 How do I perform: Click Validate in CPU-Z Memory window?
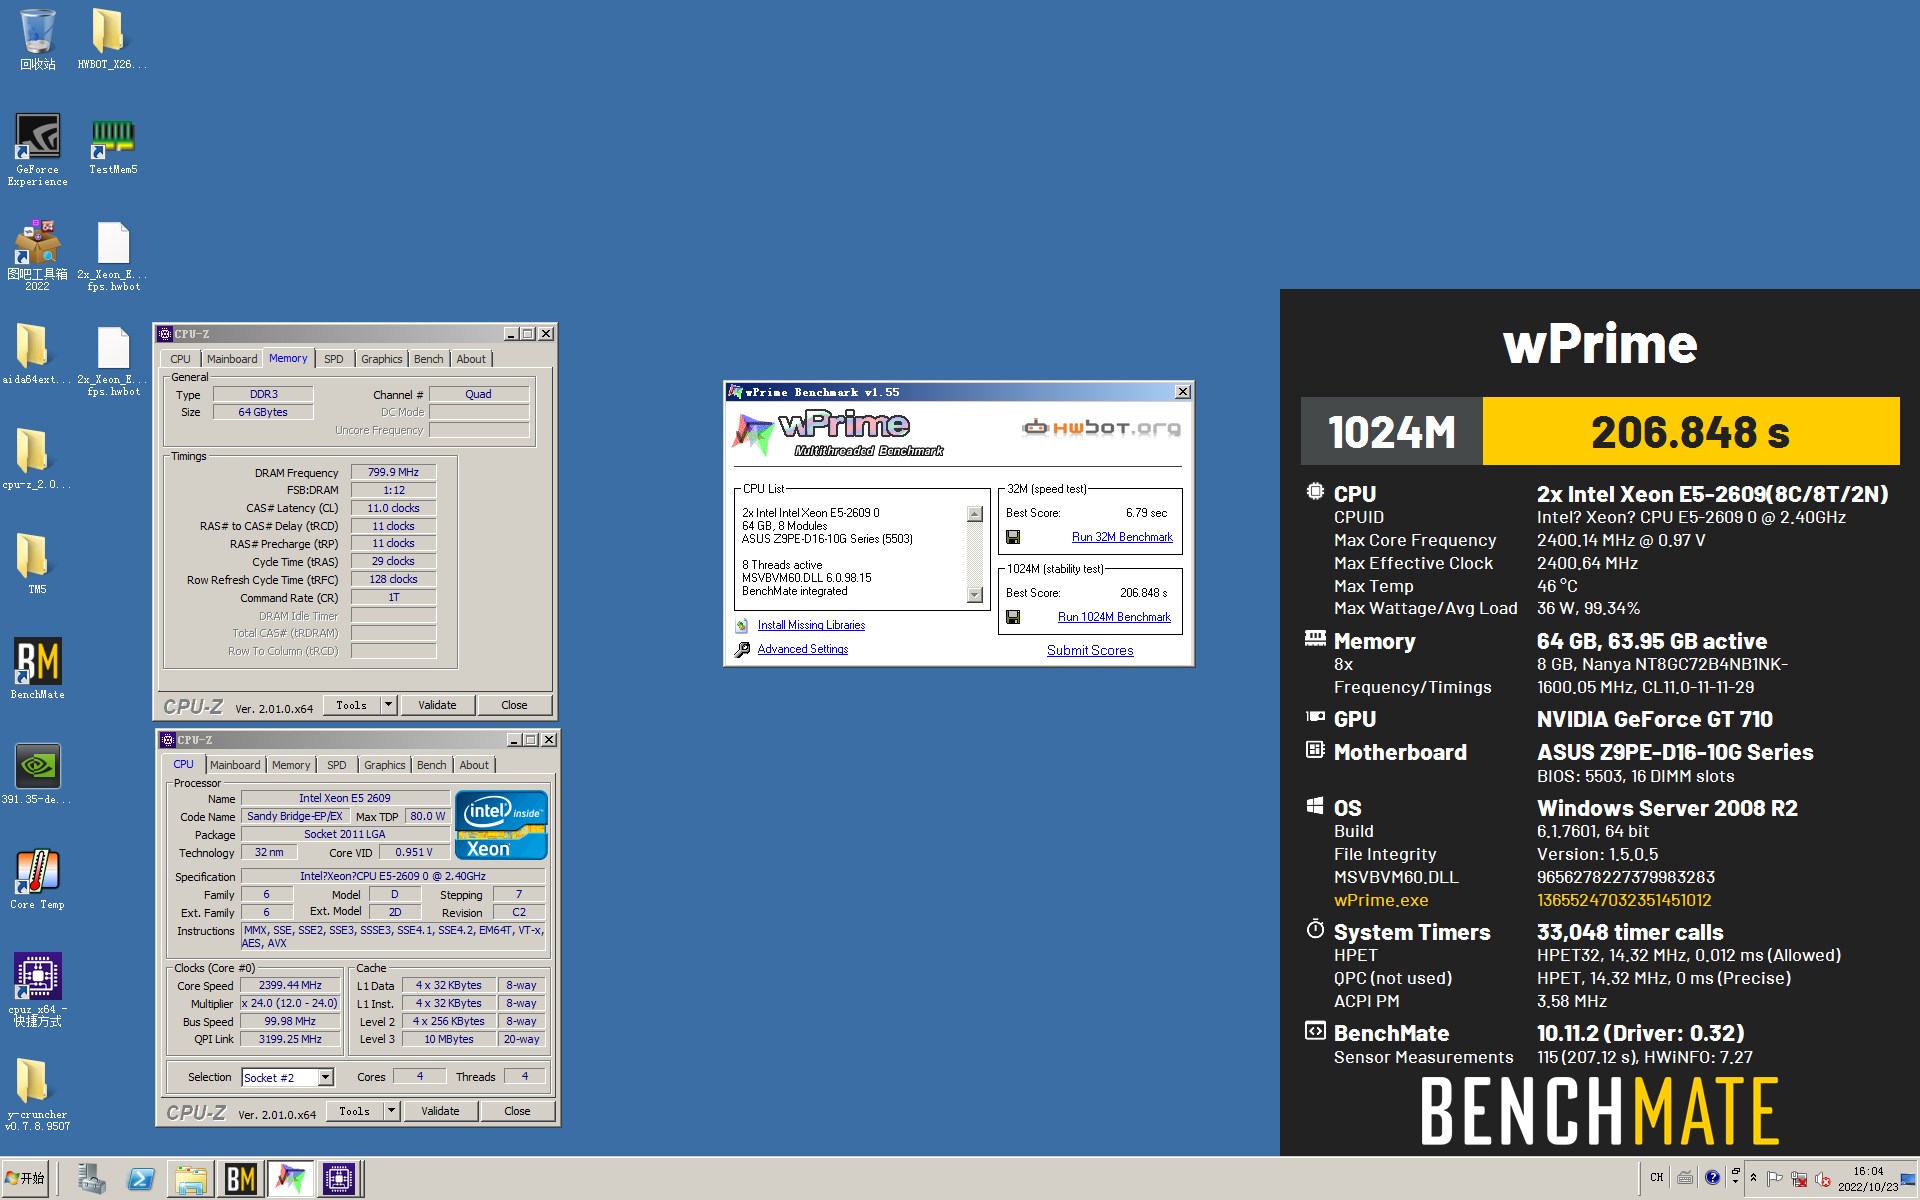pos(437,705)
